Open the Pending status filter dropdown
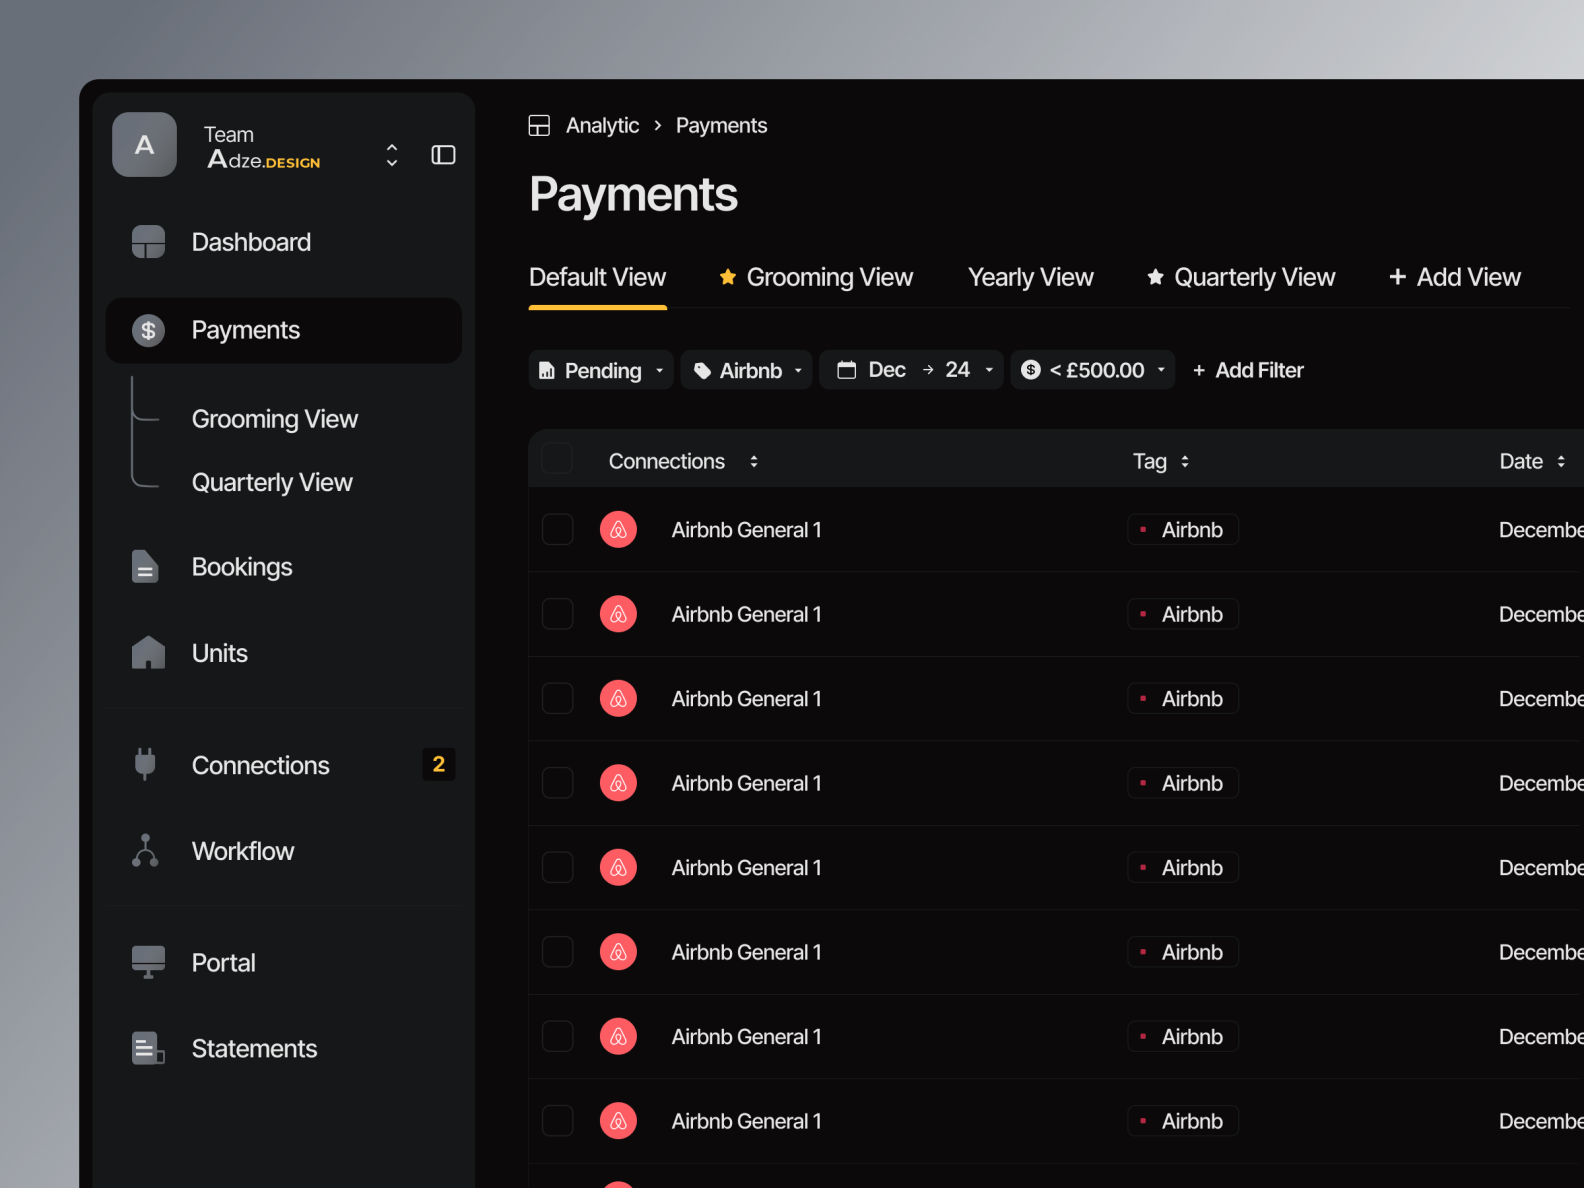 601,370
